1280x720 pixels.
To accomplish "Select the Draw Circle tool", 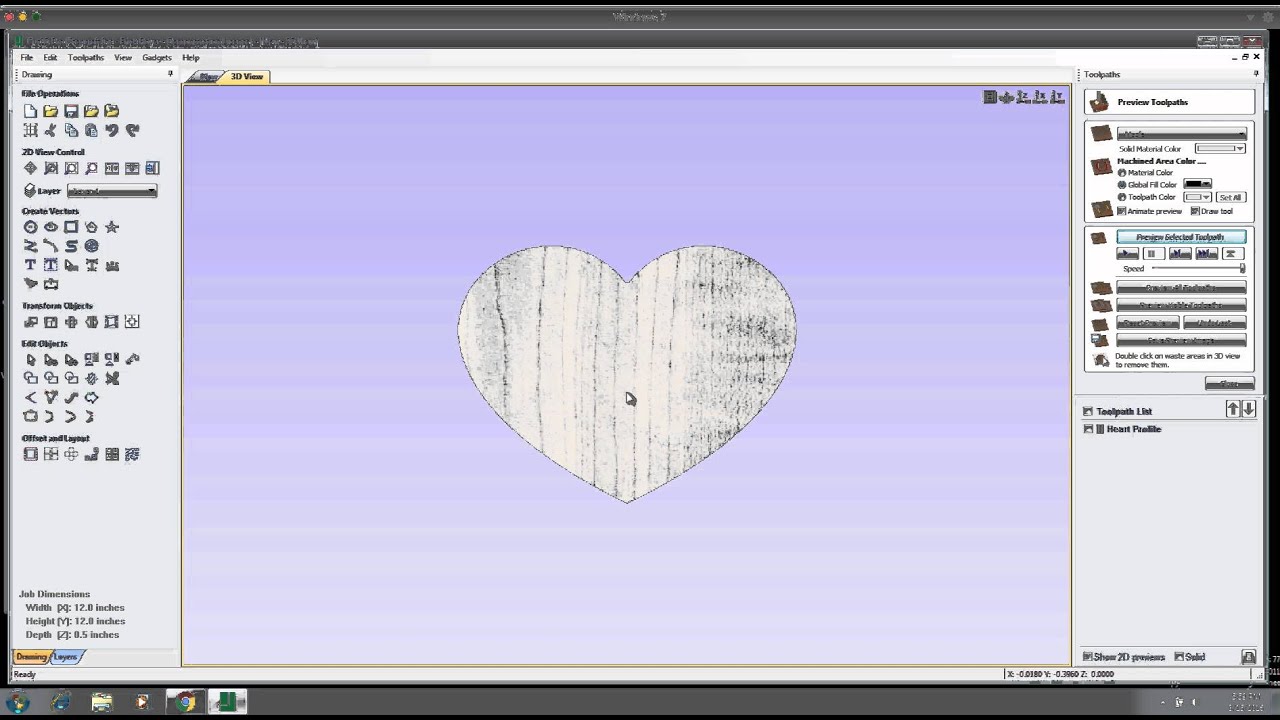I will point(30,227).
